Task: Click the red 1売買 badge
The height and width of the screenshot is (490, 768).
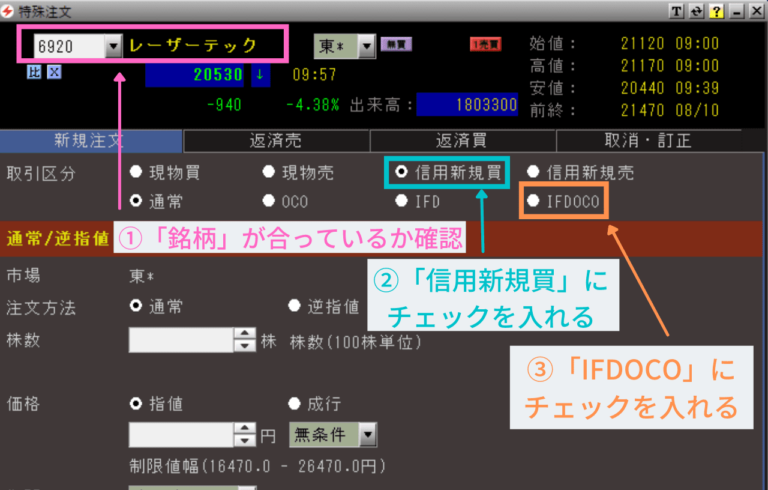Action: point(485,46)
